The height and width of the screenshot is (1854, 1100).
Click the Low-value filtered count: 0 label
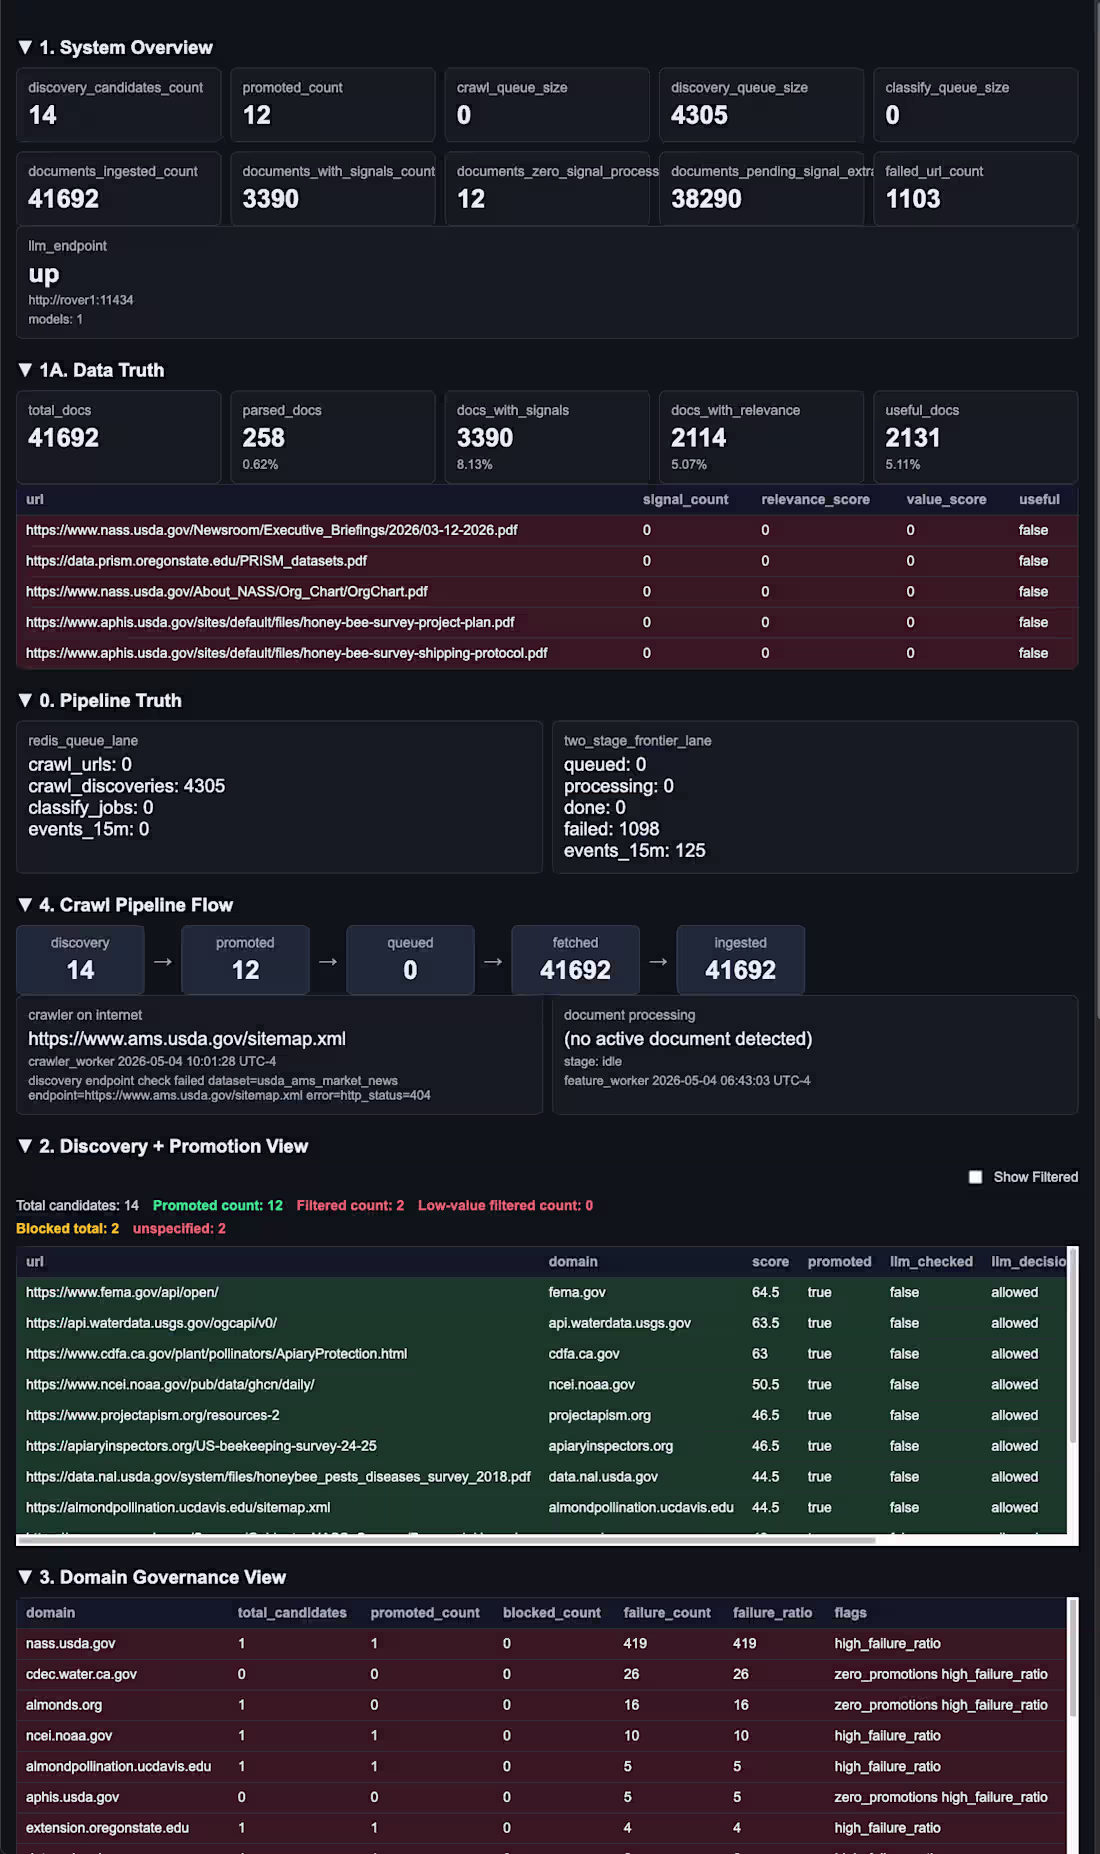[x=505, y=1206]
